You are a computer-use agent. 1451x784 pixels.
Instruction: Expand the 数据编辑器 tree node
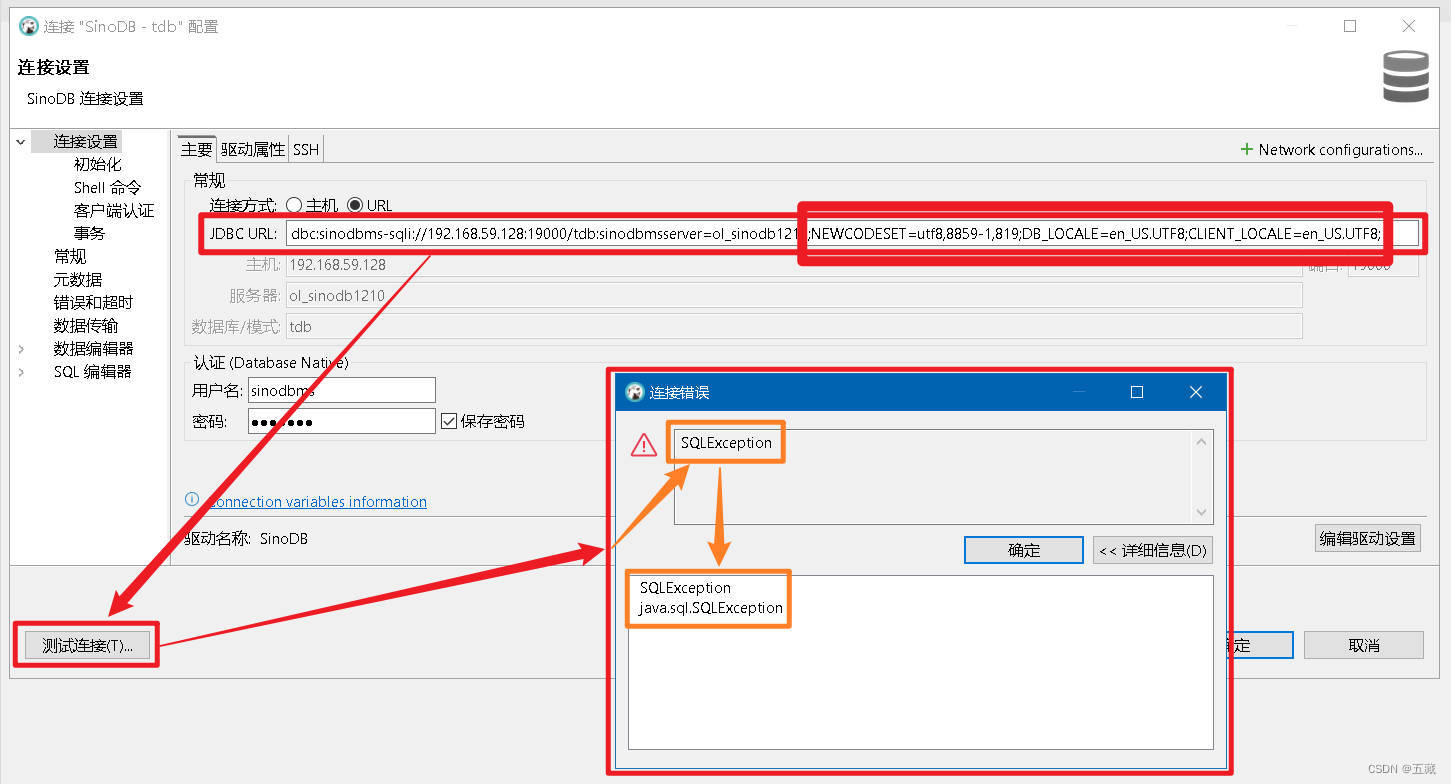(21, 349)
